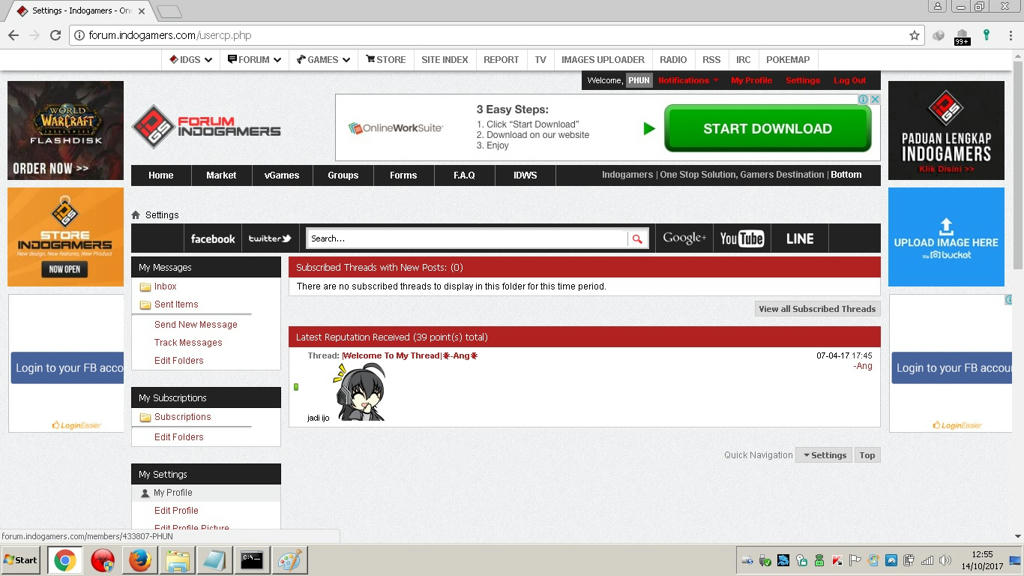The image size is (1024, 576).
Task: Open the twitter social button
Action: 270,239
